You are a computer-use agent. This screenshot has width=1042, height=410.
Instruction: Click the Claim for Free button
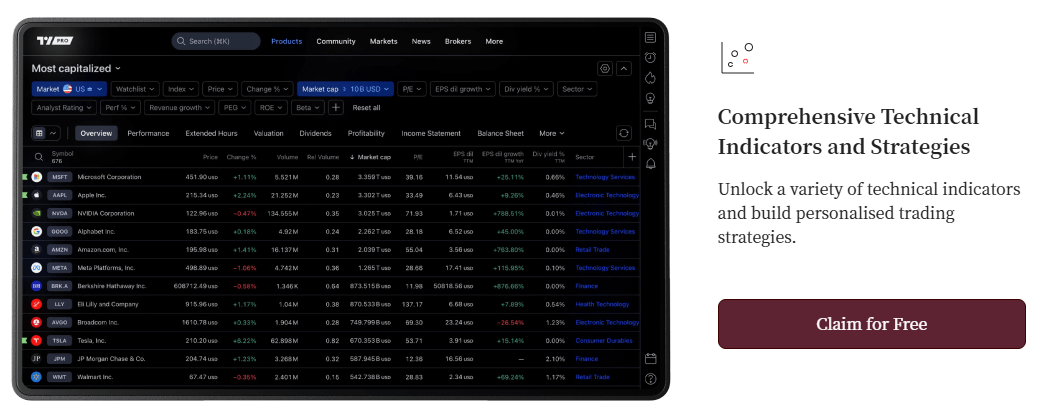871,324
